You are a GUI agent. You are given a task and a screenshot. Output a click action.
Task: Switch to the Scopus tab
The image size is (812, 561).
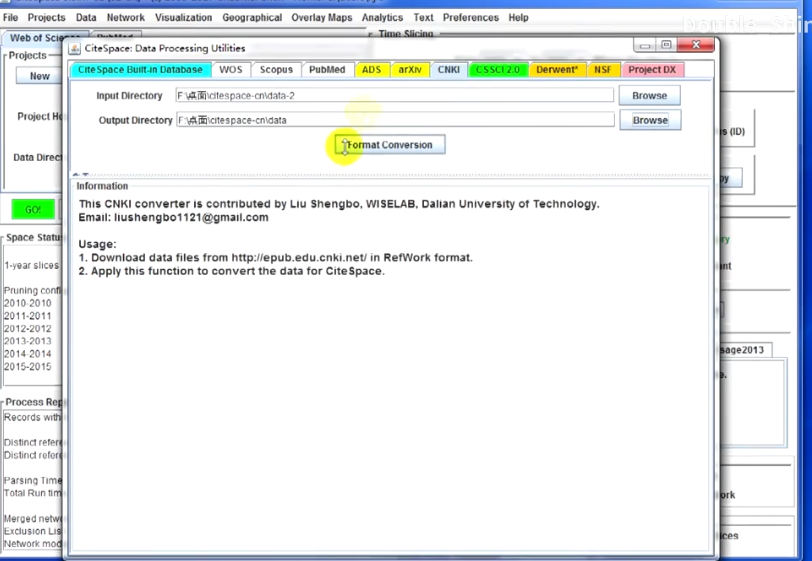click(276, 70)
